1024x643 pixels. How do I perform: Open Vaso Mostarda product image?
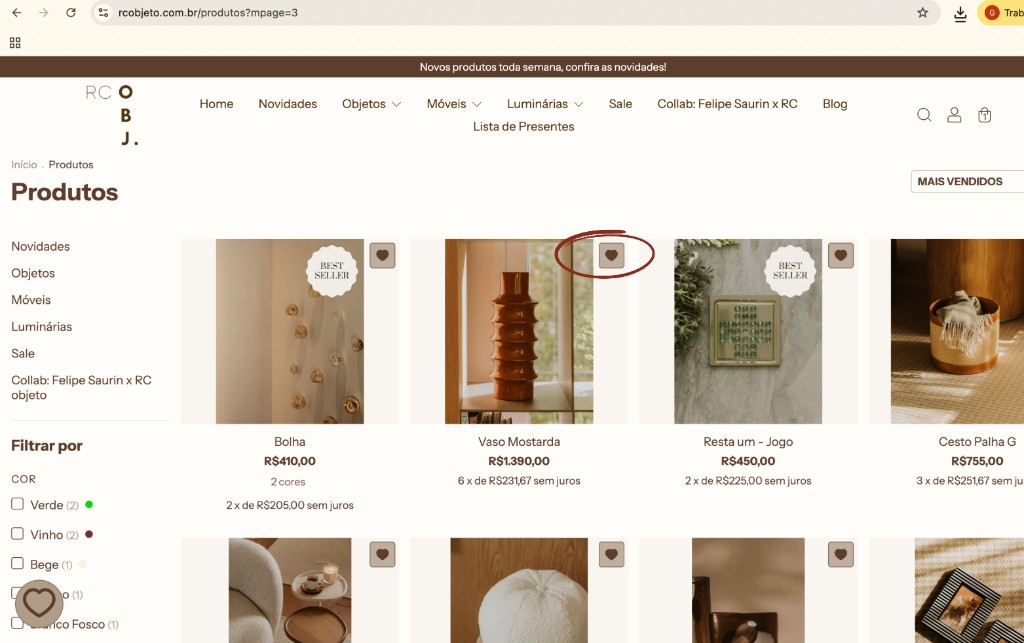[x=519, y=332]
